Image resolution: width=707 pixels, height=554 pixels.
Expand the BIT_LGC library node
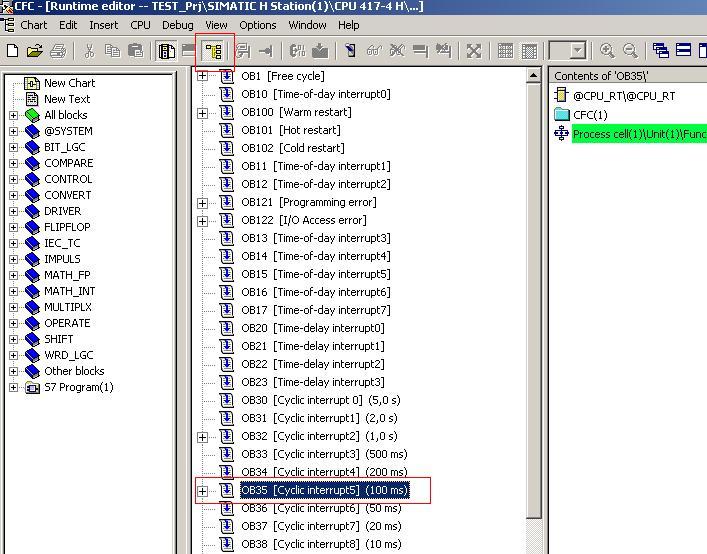14,148
